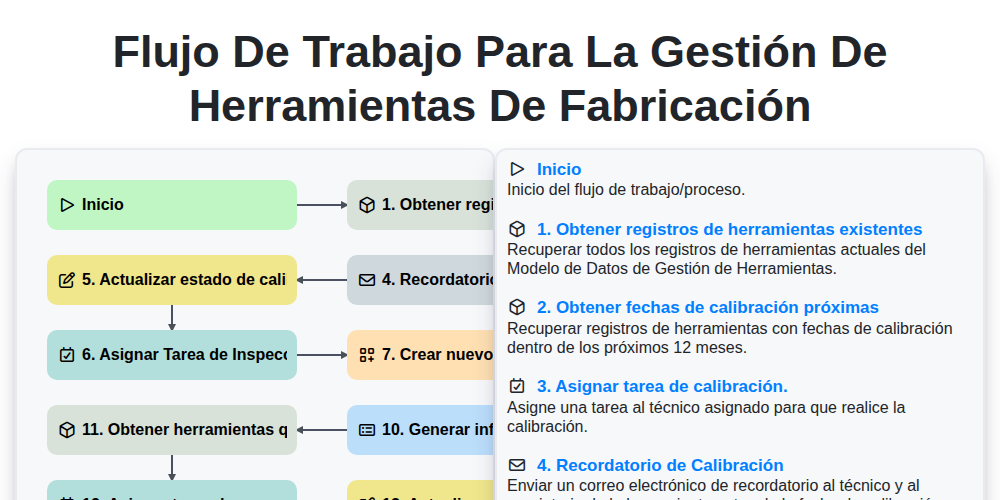This screenshot has height=500, width=1000.
Task: Open link 3. Asignar tarea de calibración
Action: pos(662,386)
